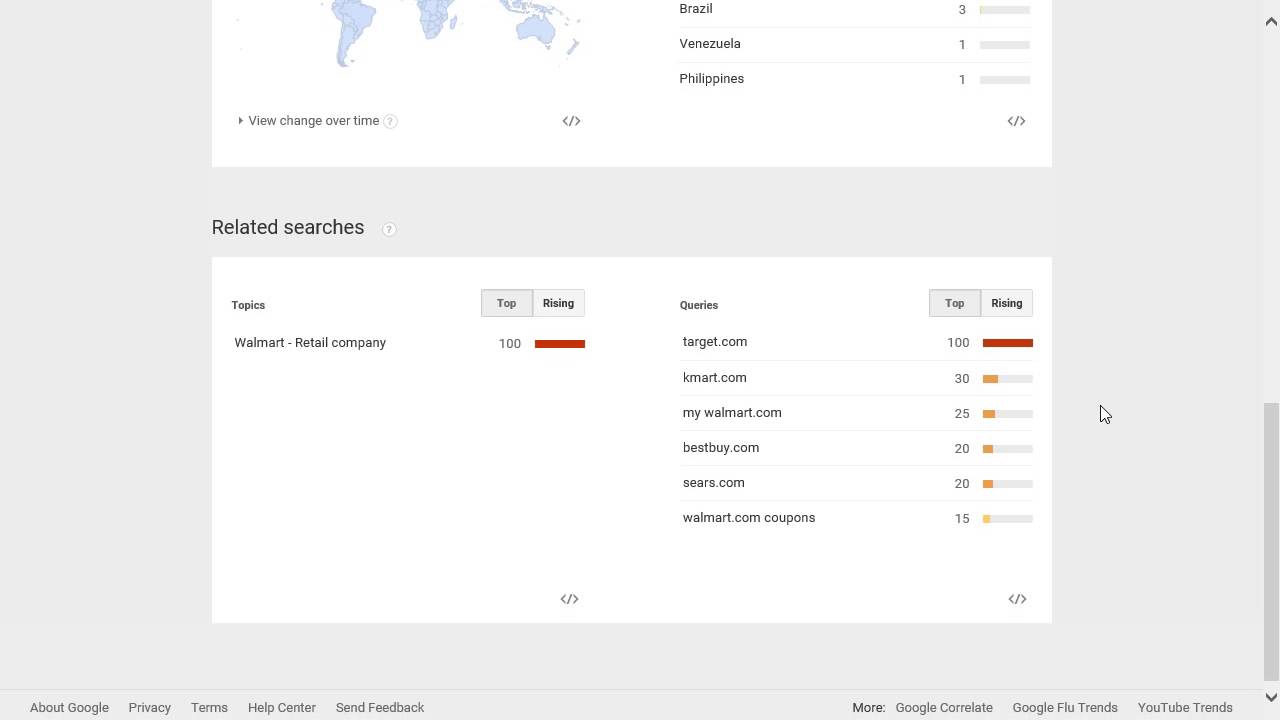1280x720 pixels.
Task: Click the page scroll down arrow
Action: click(x=1271, y=698)
